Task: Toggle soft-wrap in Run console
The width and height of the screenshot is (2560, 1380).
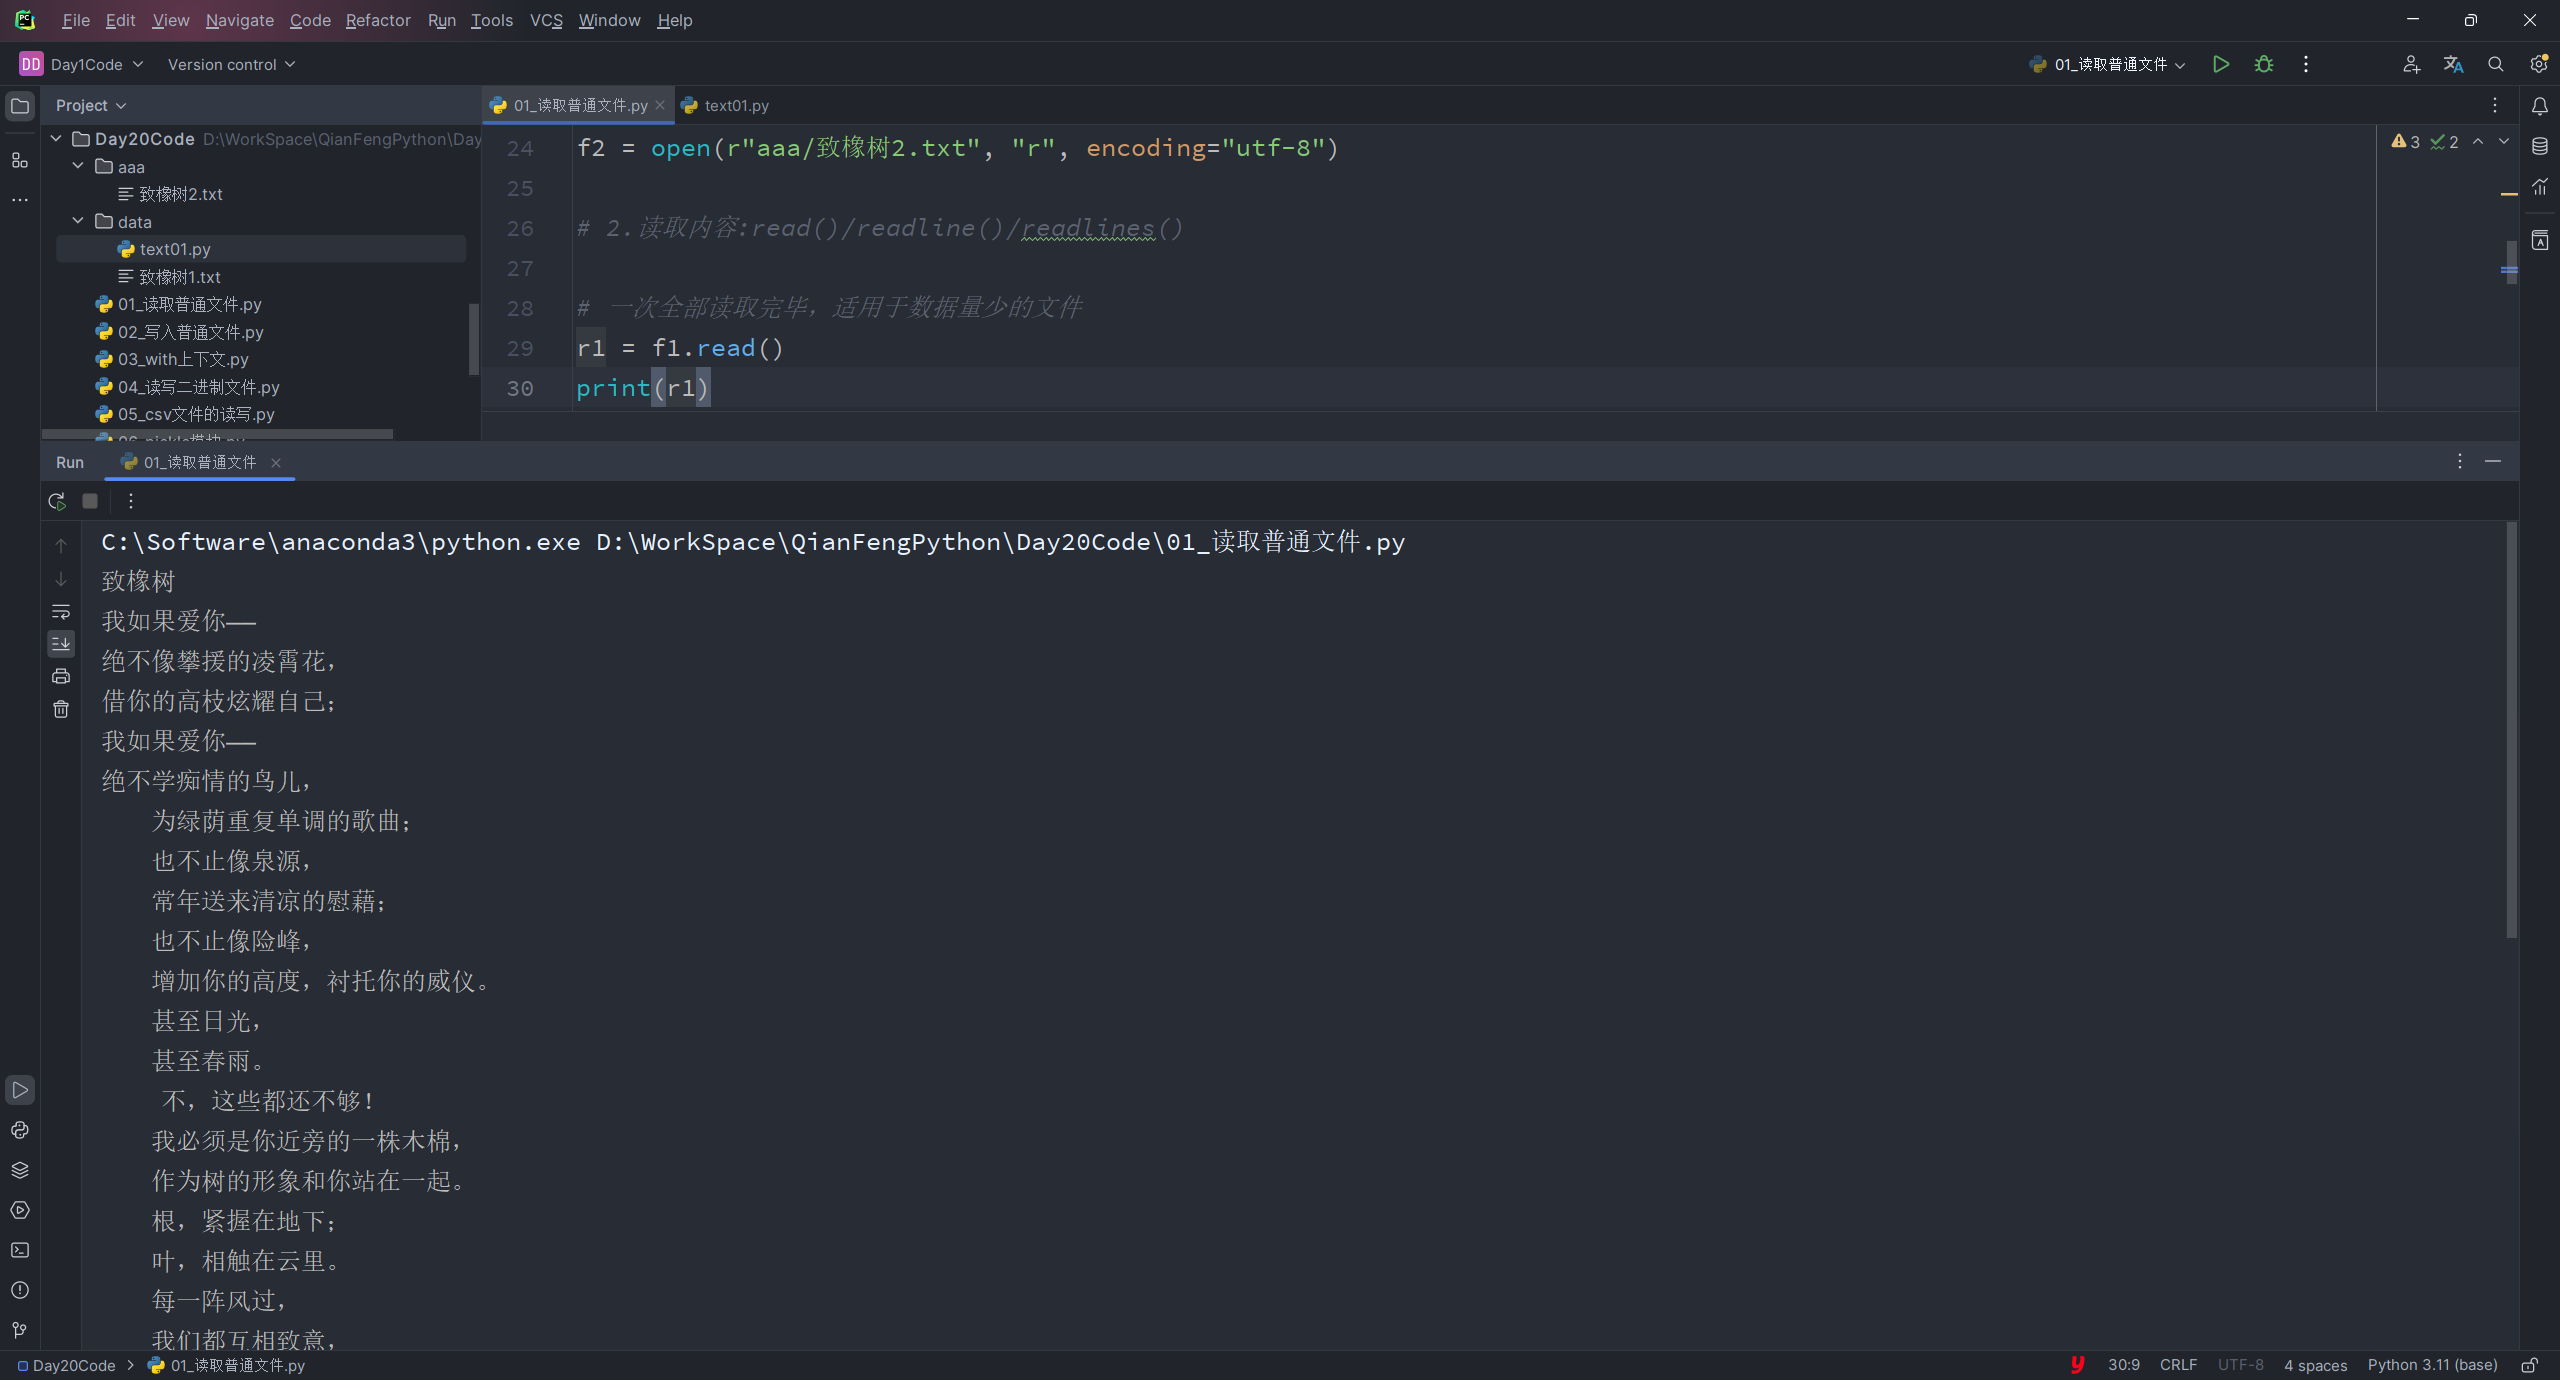Action: (x=61, y=611)
